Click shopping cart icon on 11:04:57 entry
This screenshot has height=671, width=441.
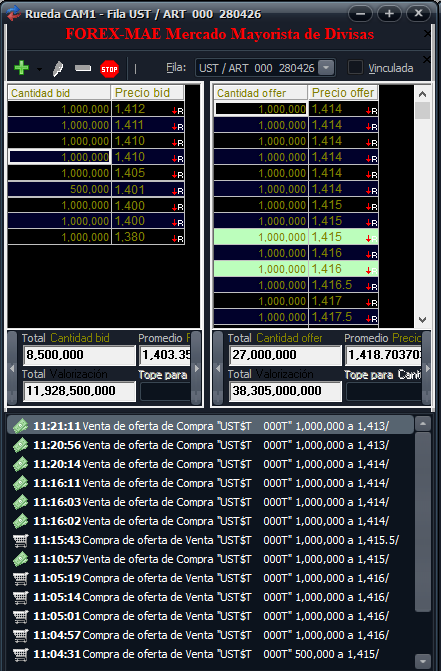coord(21,635)
